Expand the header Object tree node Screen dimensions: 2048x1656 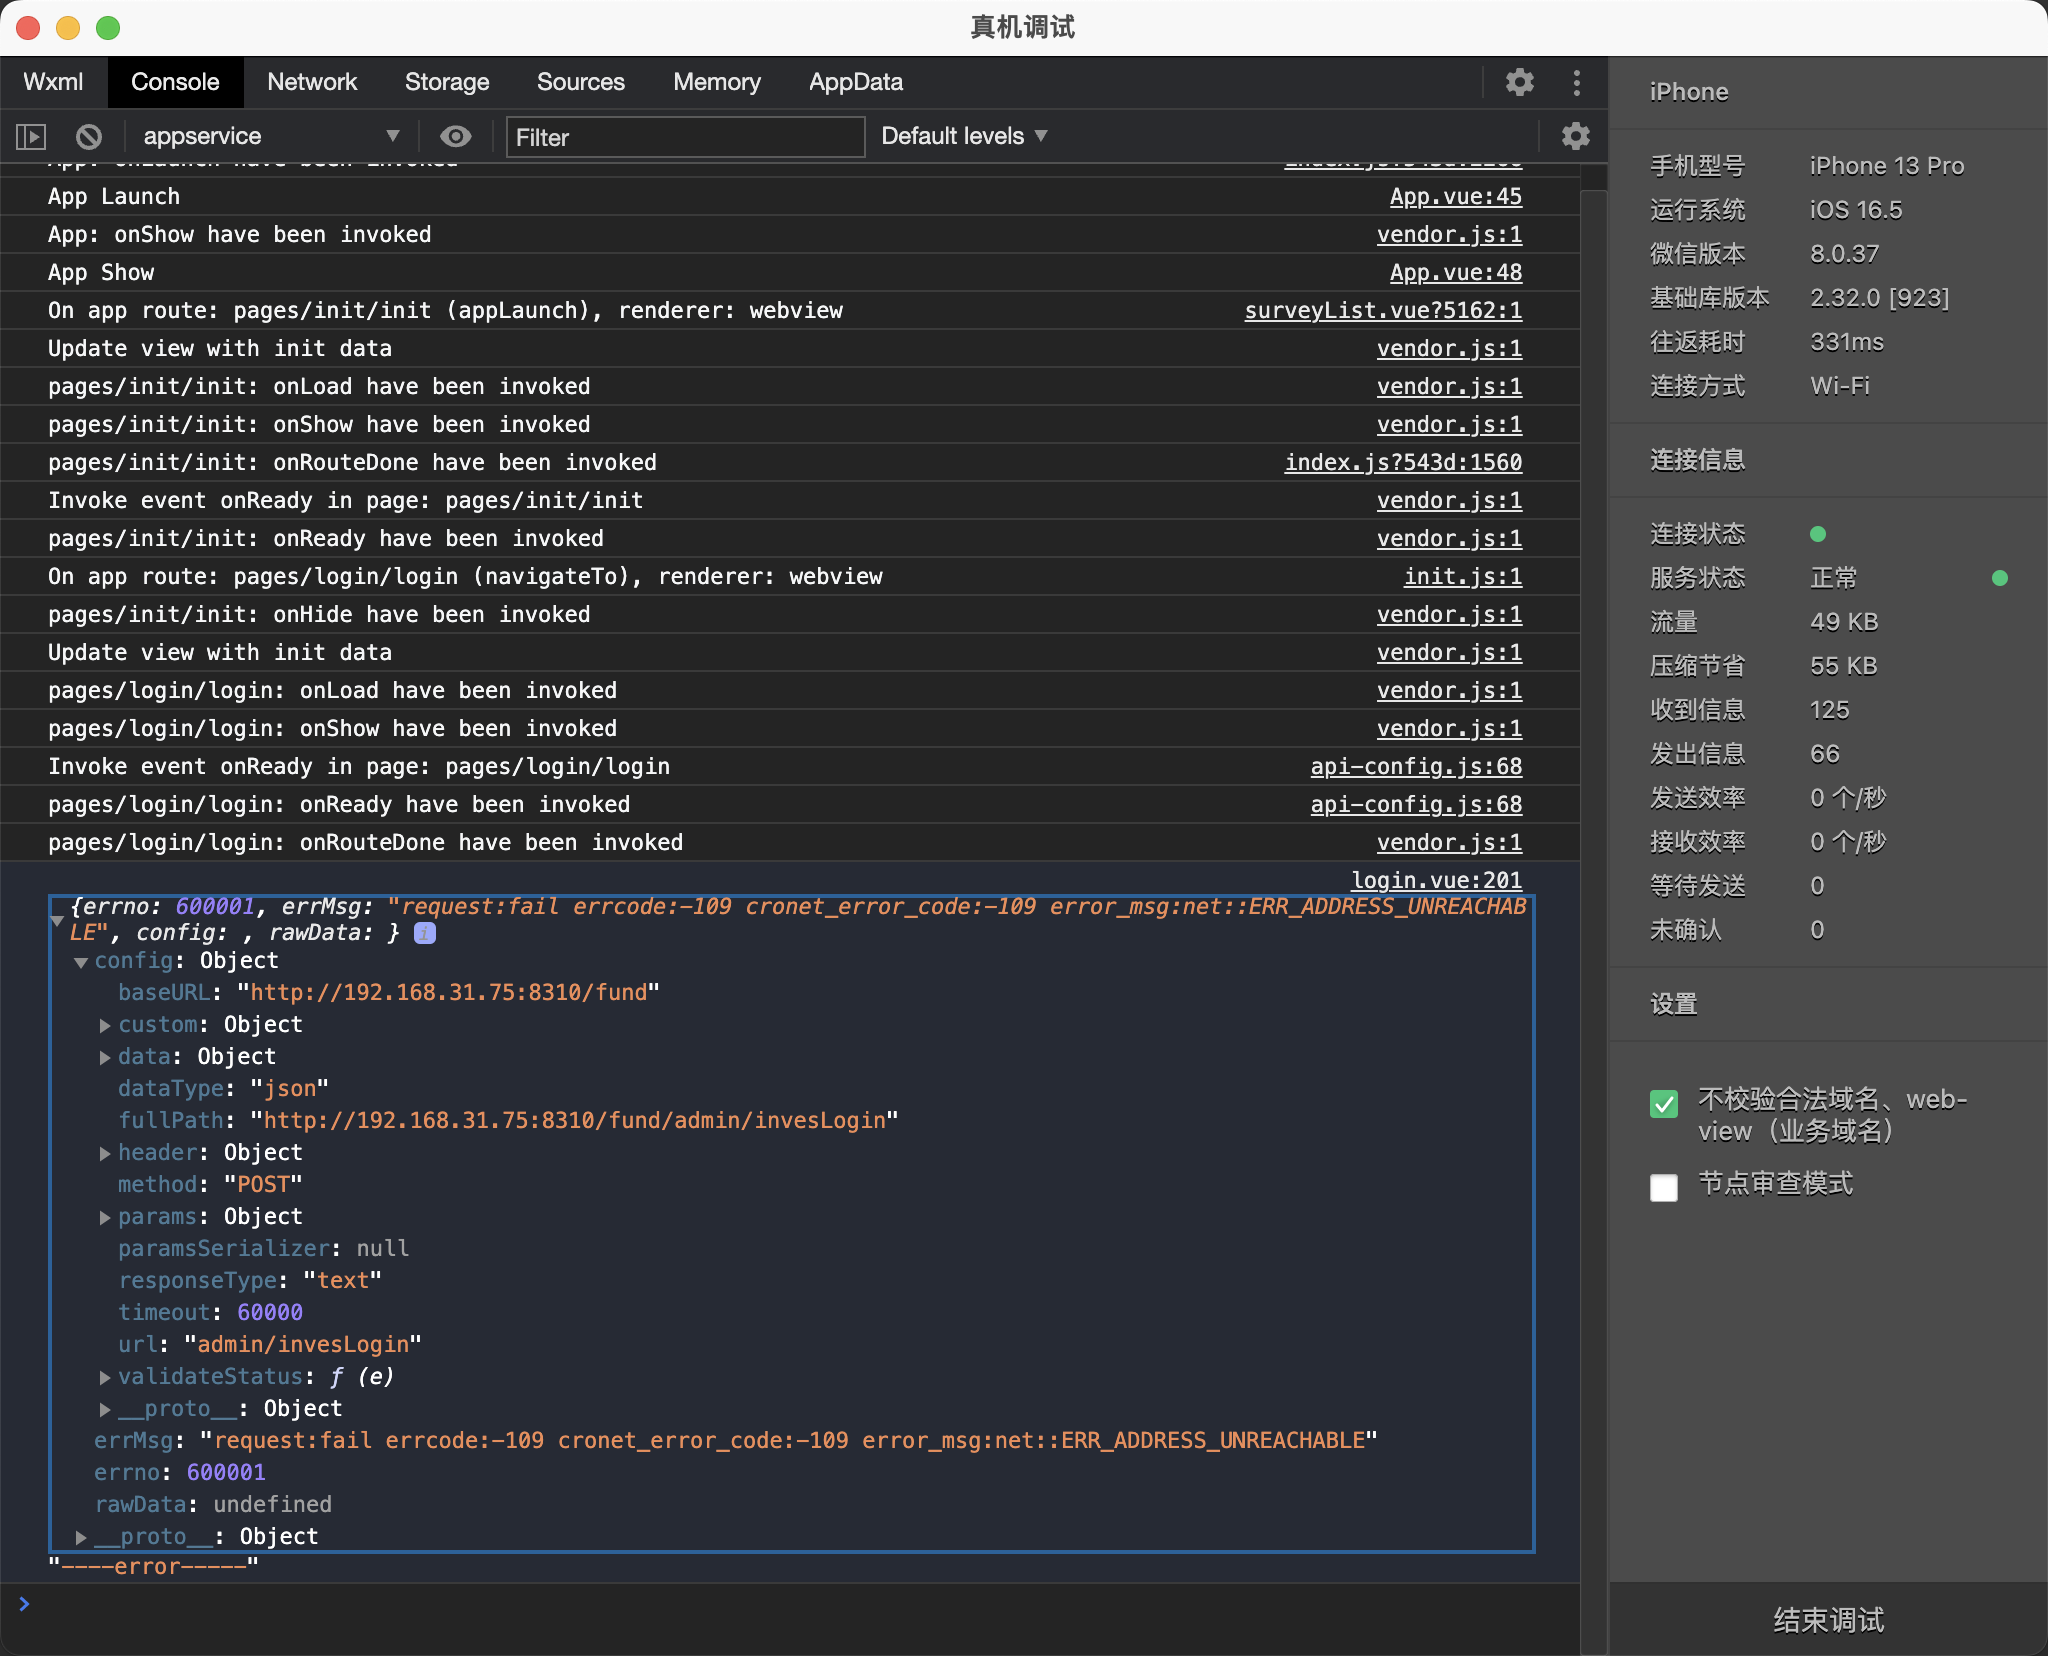pos(106,1151)
